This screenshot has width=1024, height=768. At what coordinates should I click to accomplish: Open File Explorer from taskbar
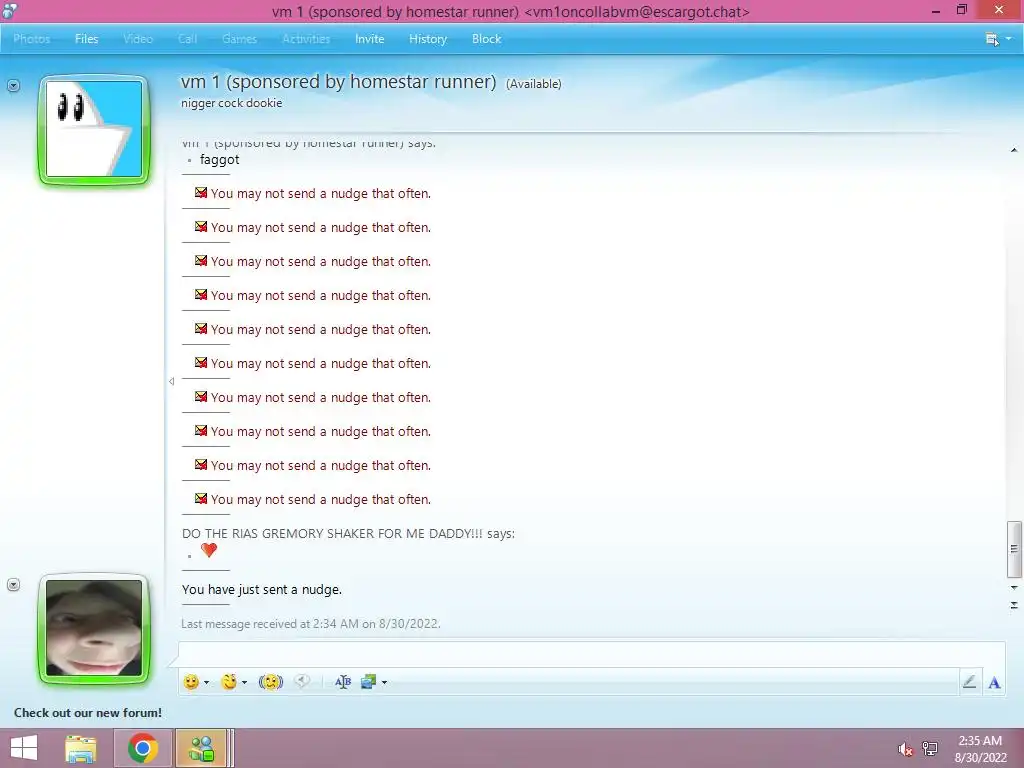pyautogui.click(x=81, y=748)
